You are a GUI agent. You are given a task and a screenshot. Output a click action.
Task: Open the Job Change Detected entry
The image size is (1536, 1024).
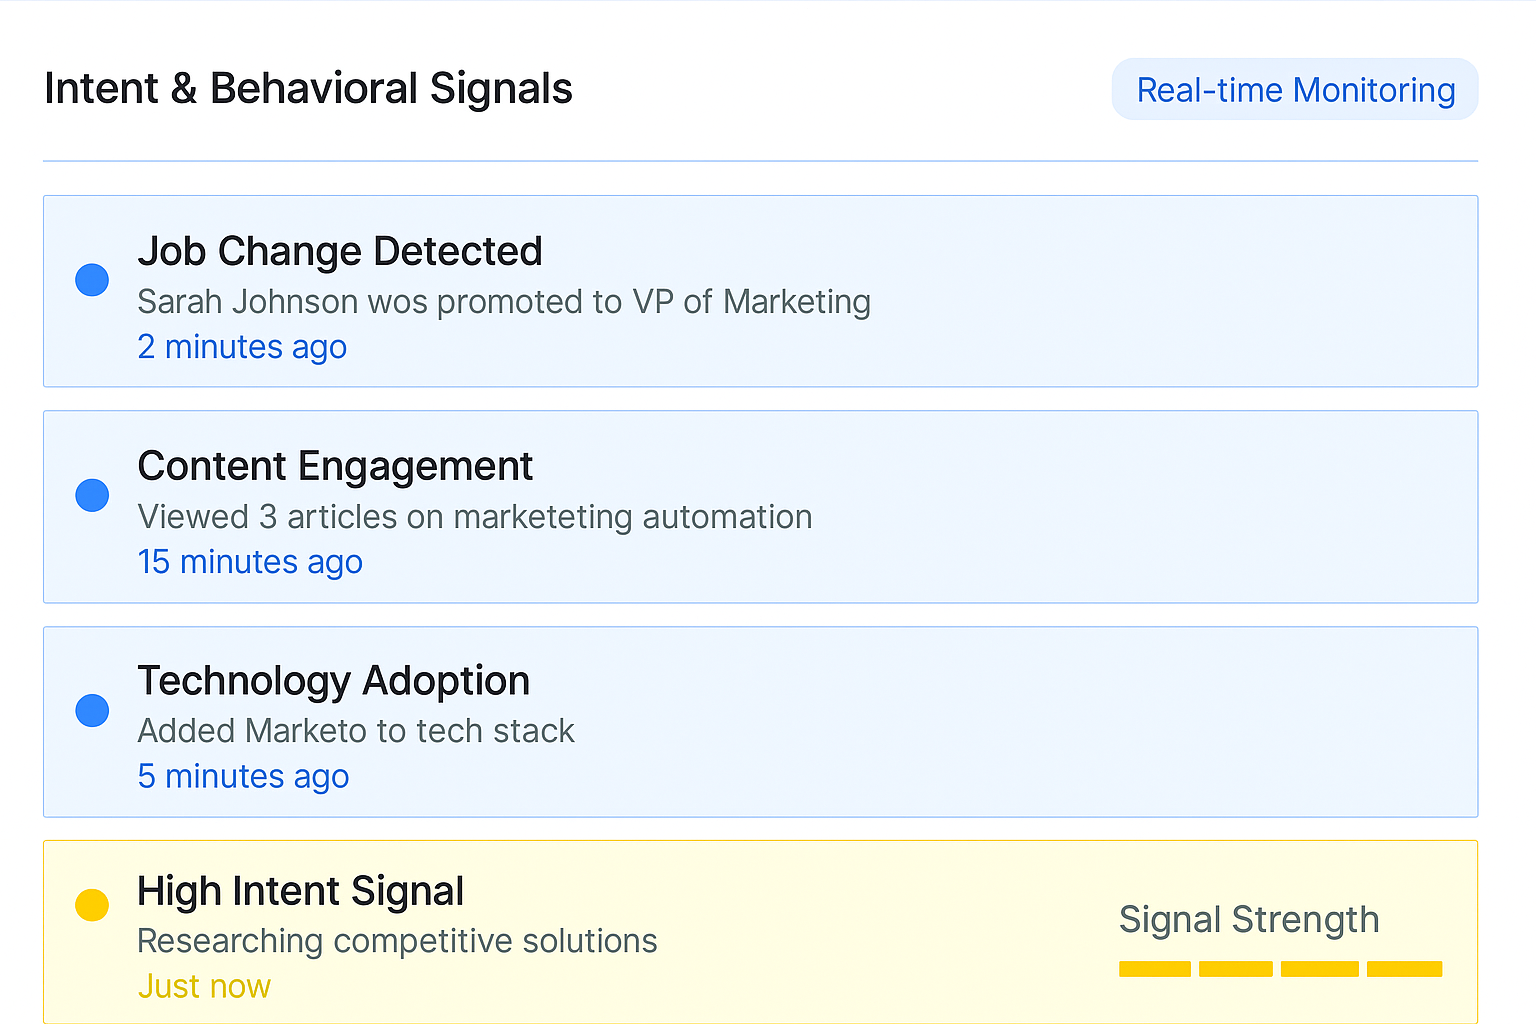340,251
